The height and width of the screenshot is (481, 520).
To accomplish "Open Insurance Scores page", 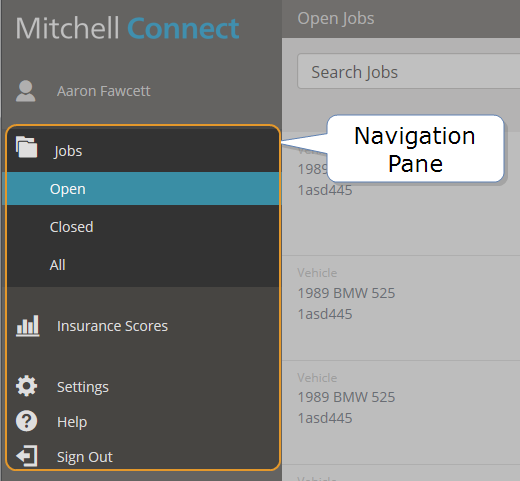I will [x=112, y=326].
